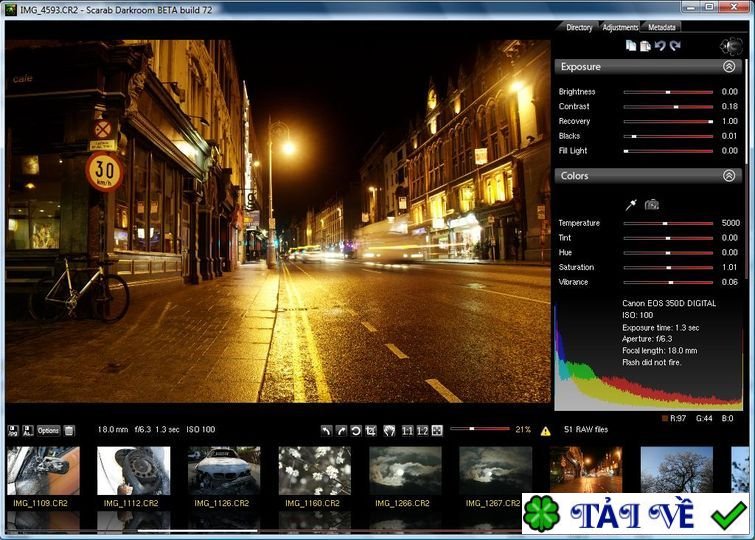755x540 pixels.
Task: Collapse the Colors panel
Action: (729, 175)
